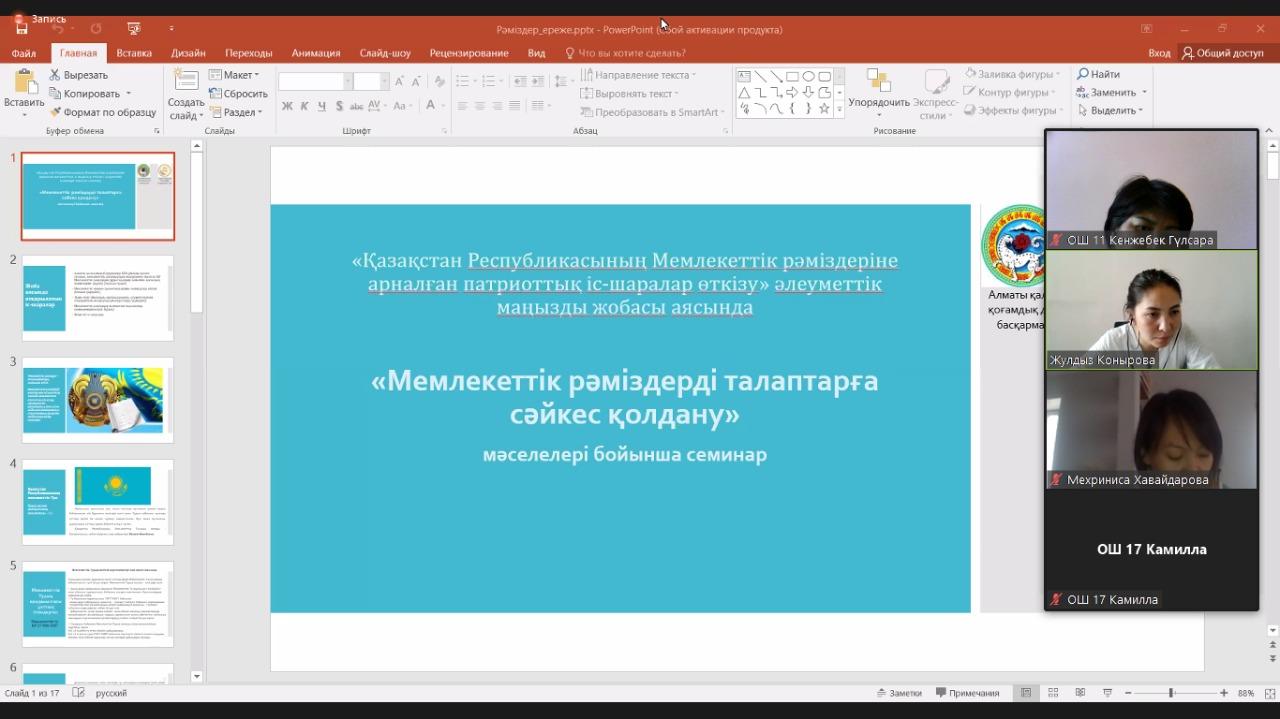Select slide 3 thumbnail with emblem
This screenshot has height=719, width=1280.
[98, 400]
